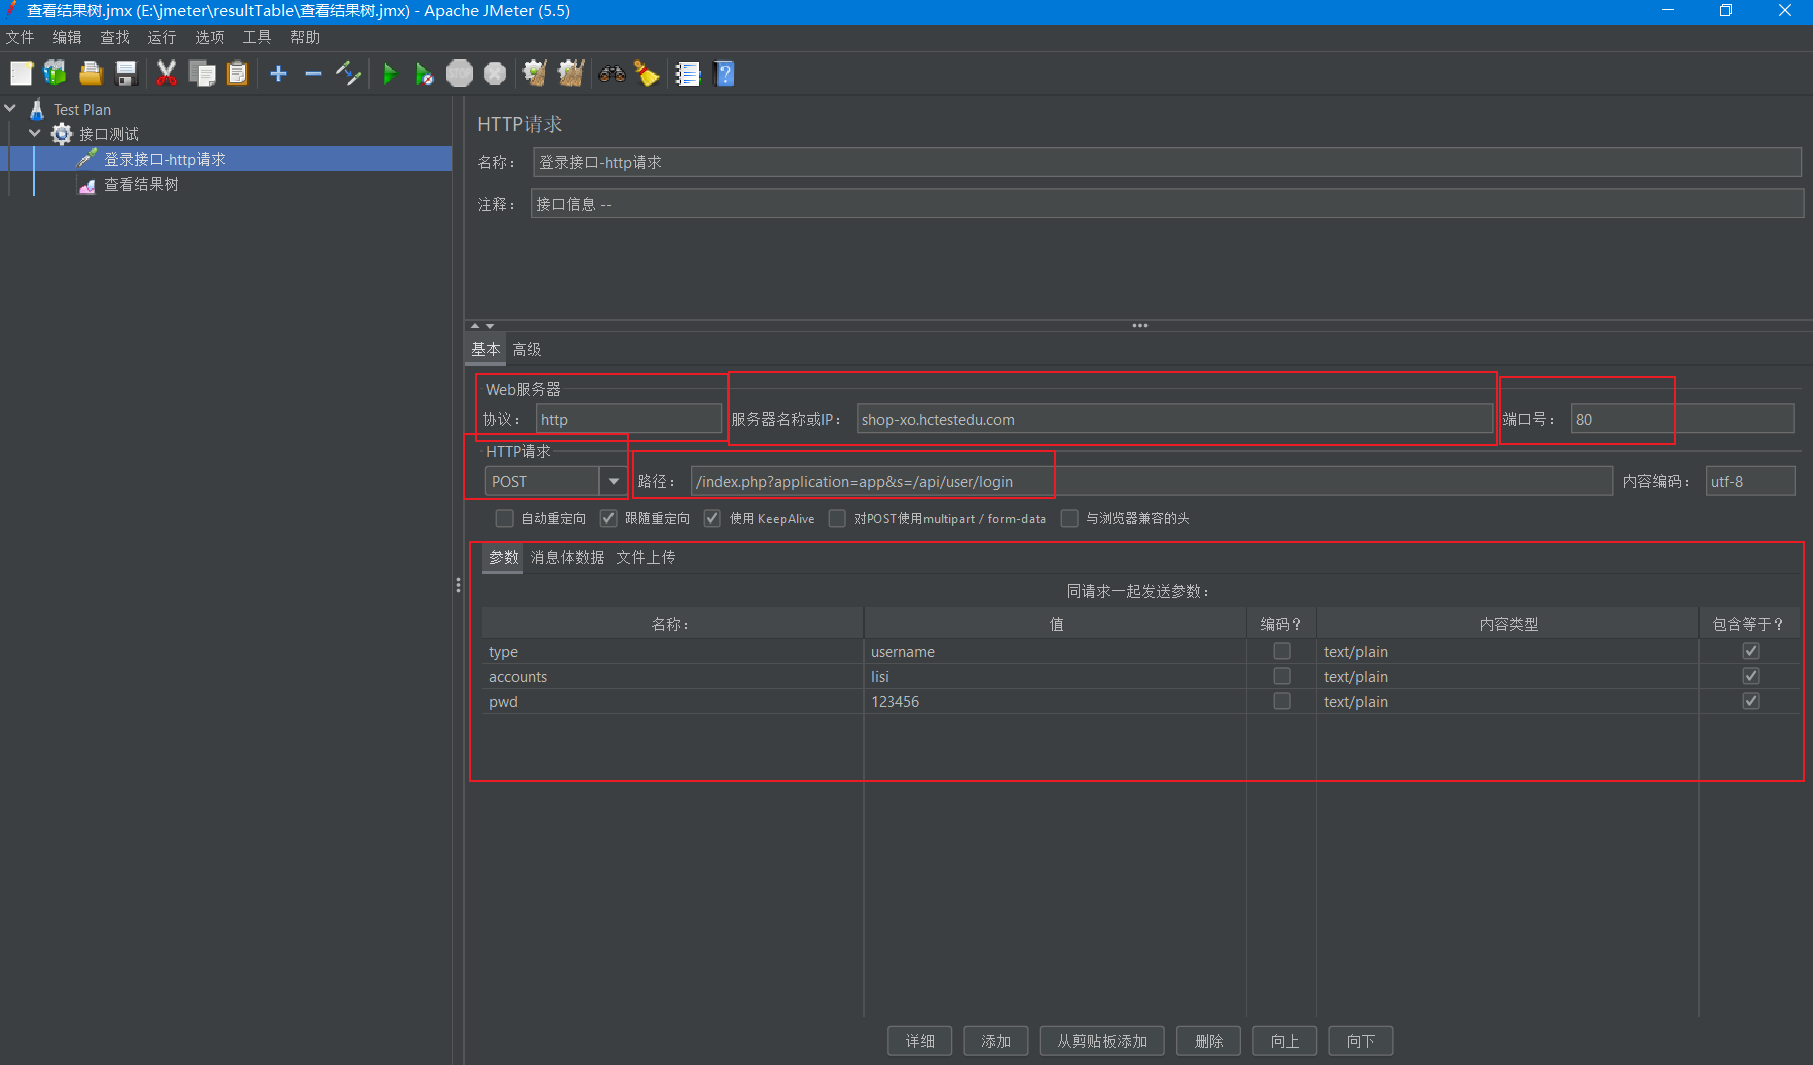Viewport: 1813px width, 1065px height.
Task: Open the 选项 menu
Action: [x=210, y=37]
